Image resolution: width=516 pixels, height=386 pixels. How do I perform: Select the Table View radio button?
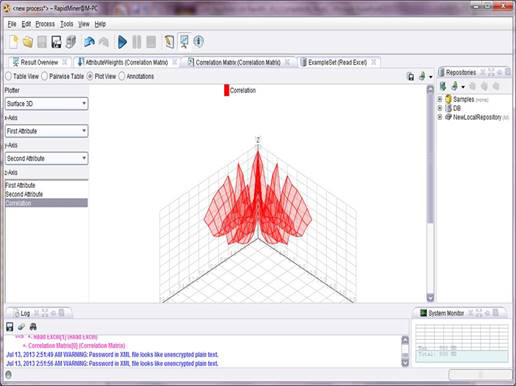pyautogui.click(x=9, y=76)
